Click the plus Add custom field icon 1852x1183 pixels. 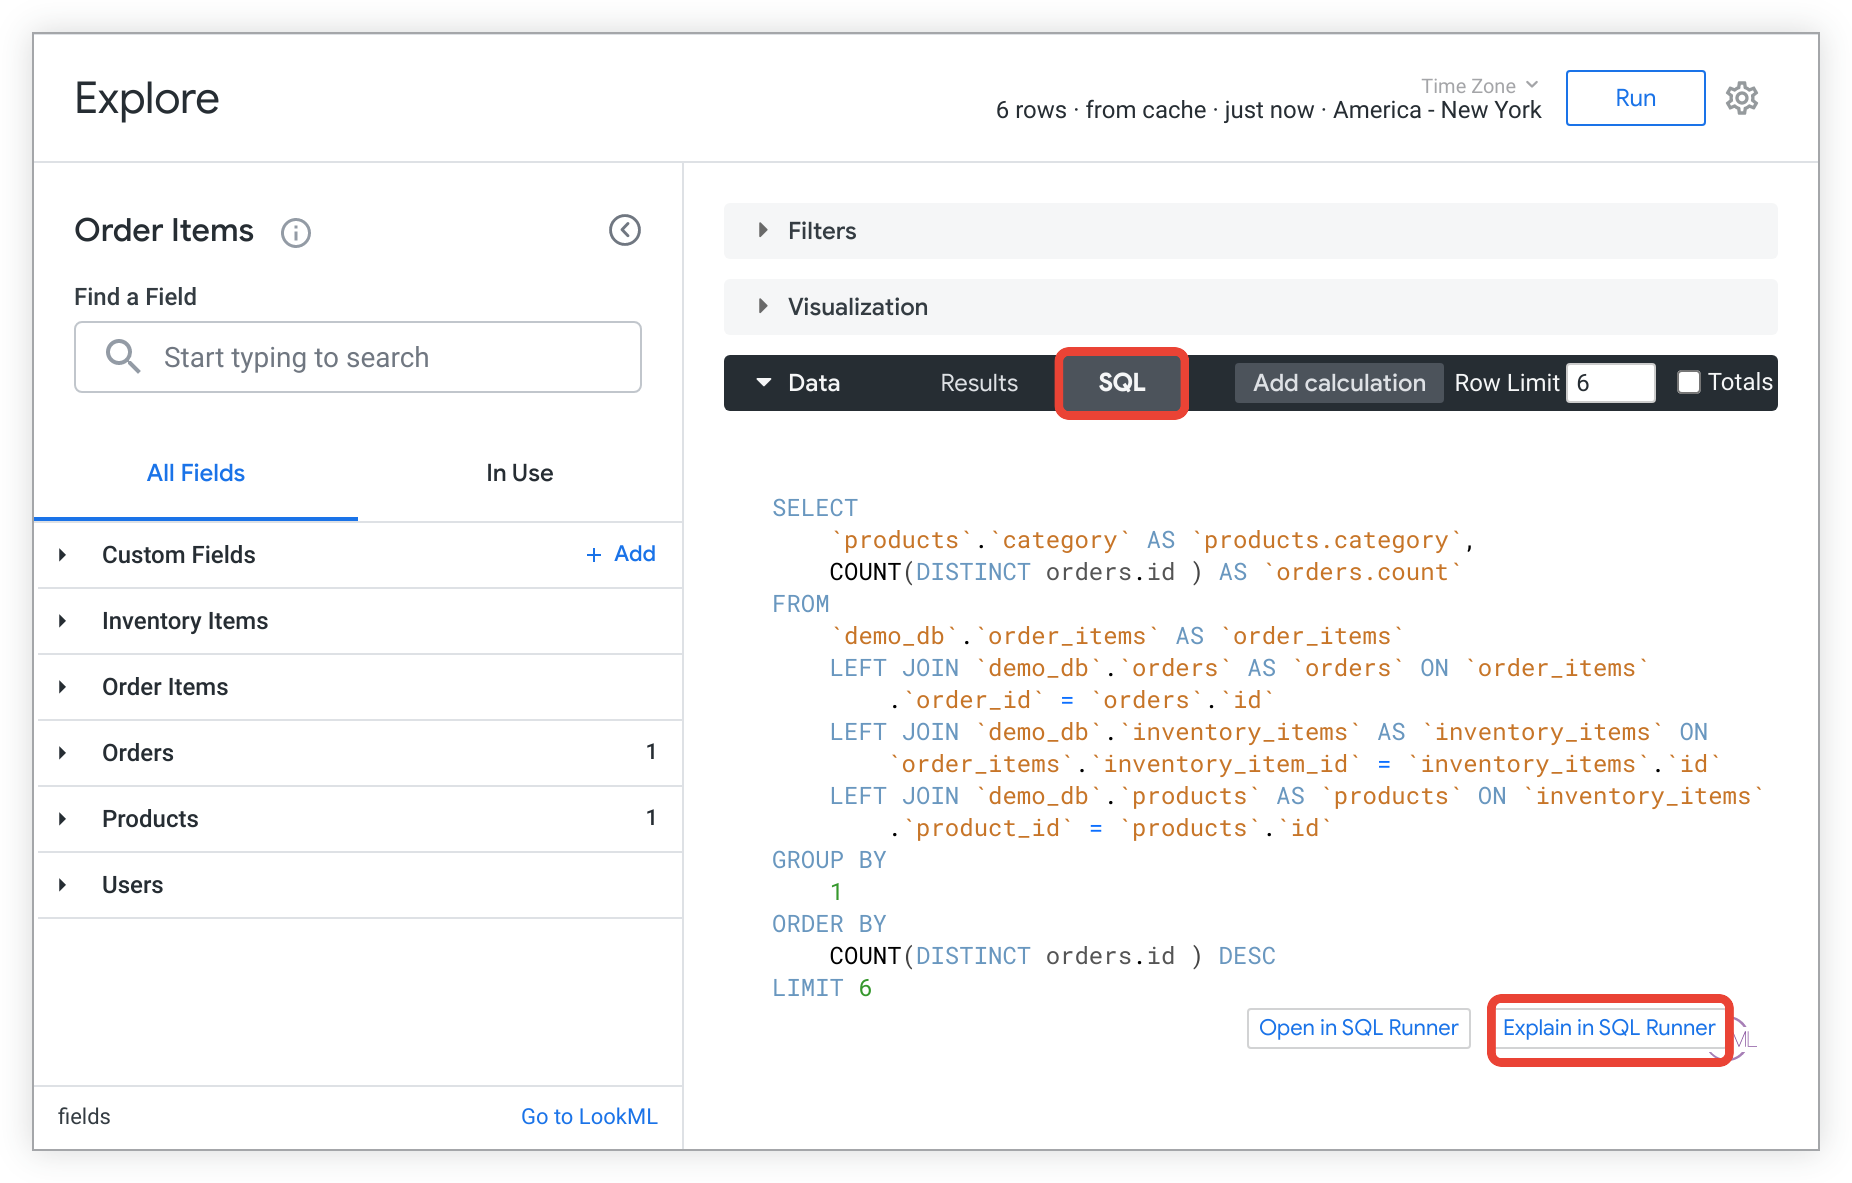pyautogui.click(x=594, y=555)
